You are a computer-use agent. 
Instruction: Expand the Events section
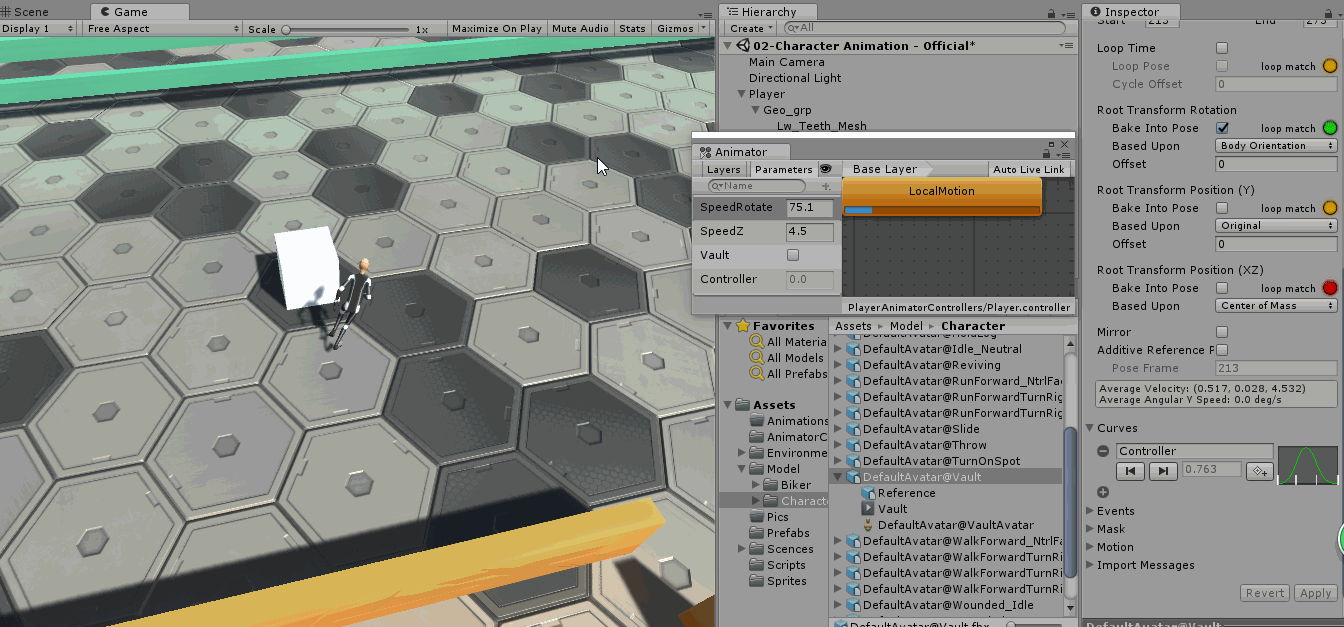[1090, 511]
